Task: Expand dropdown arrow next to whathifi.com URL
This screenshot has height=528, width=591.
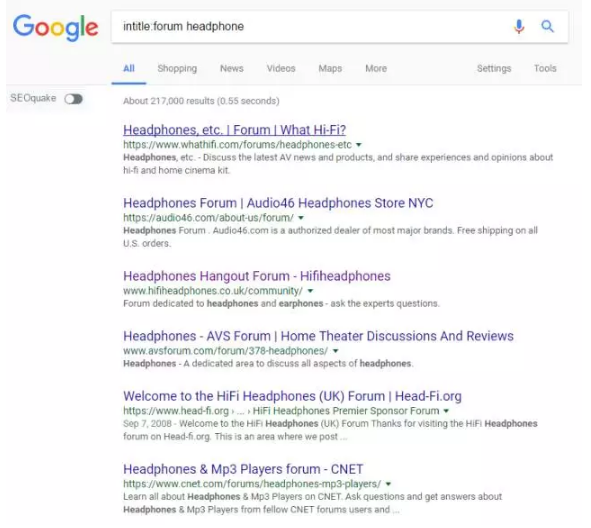Action: coord(359,145)
